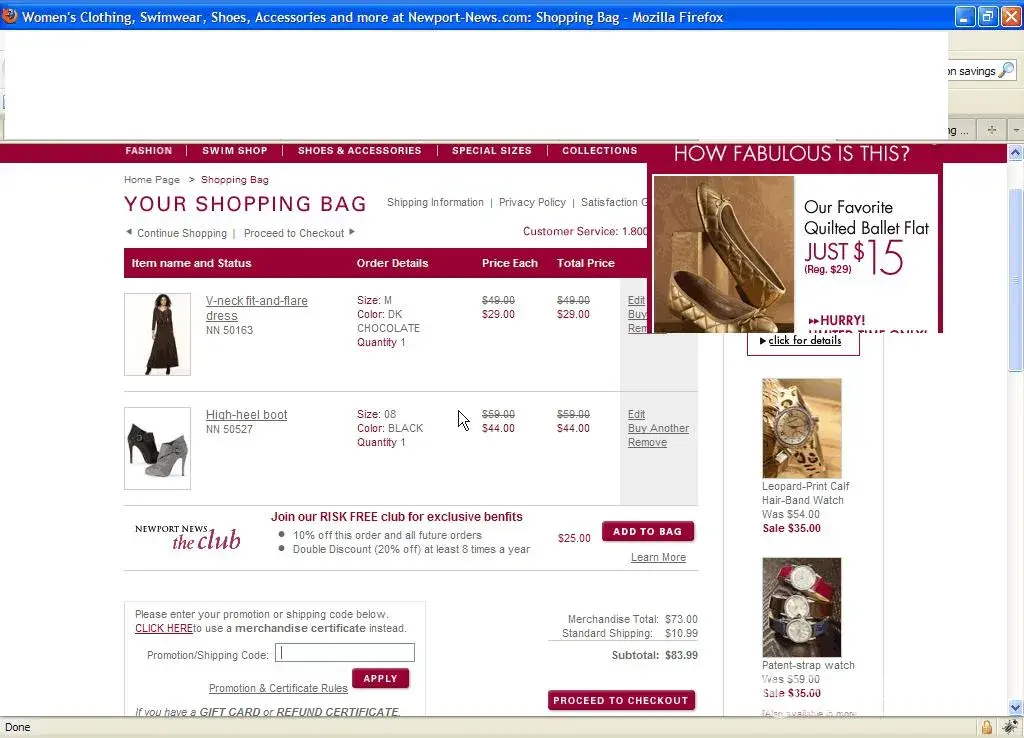Viewport: 1024px width, 738px height.
Task: Open a new tab with plus button
Action: 991,130
